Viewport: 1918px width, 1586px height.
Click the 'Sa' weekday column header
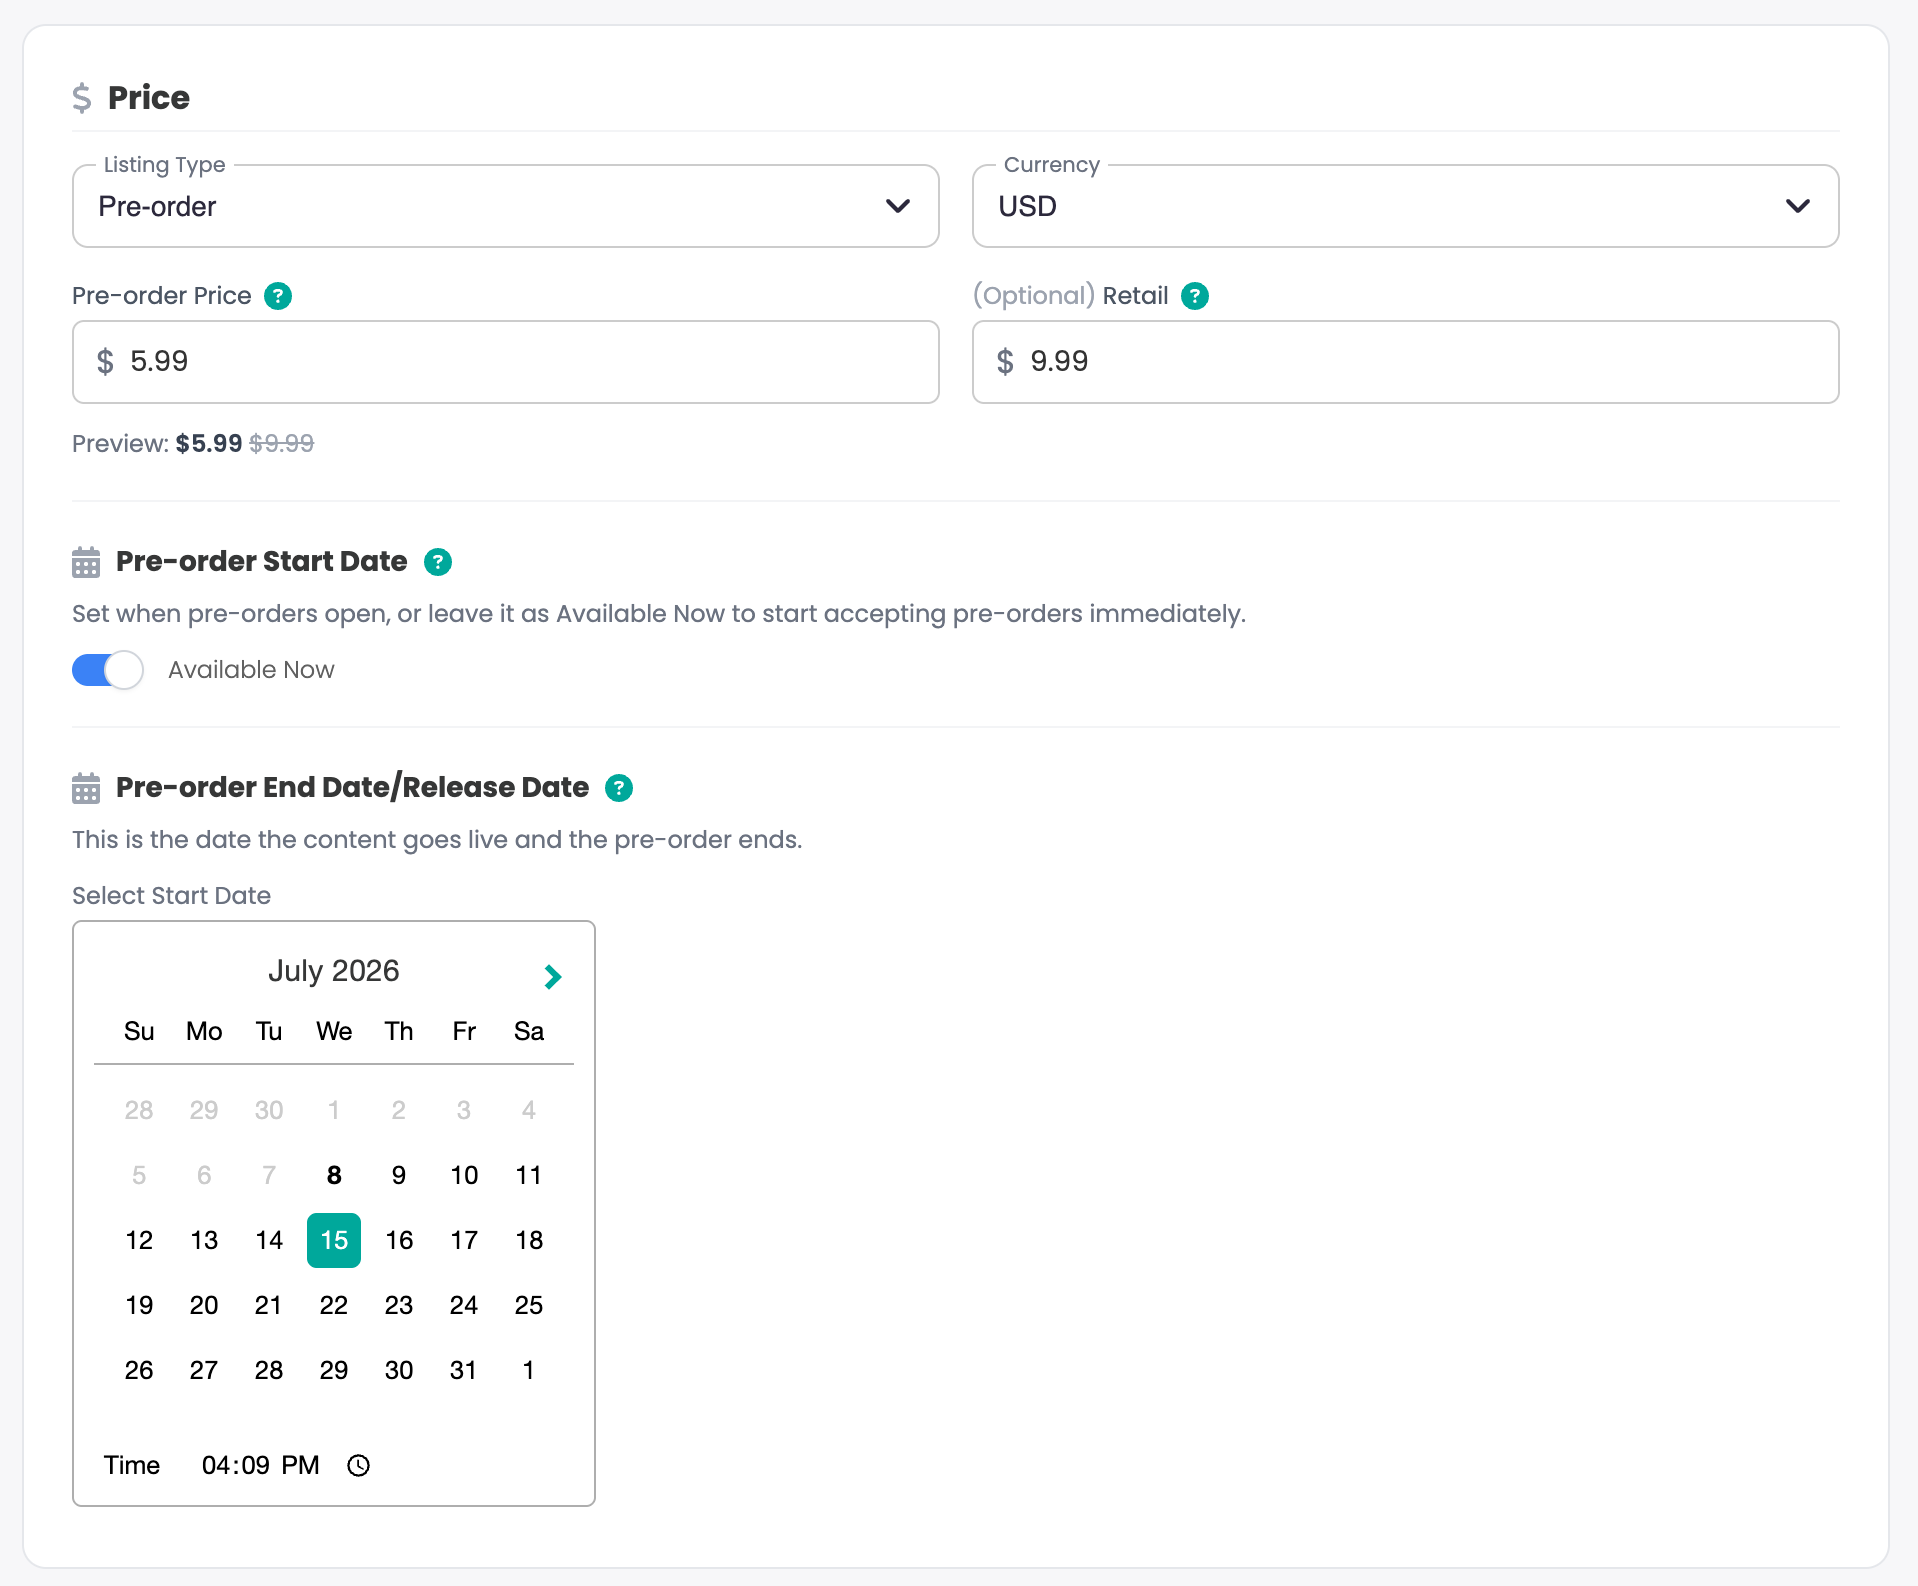pos(529,1031)
